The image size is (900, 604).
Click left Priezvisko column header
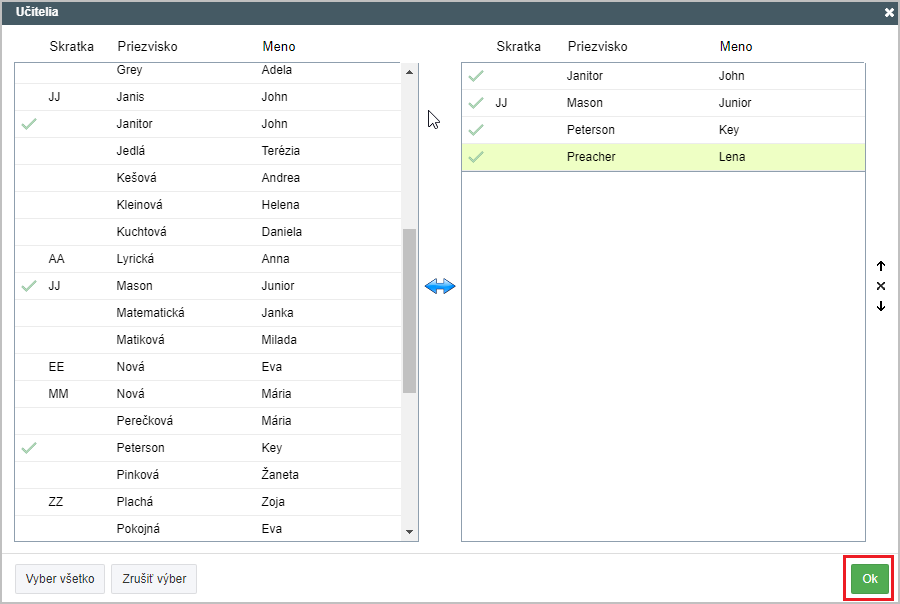click(x=148, y=47)
